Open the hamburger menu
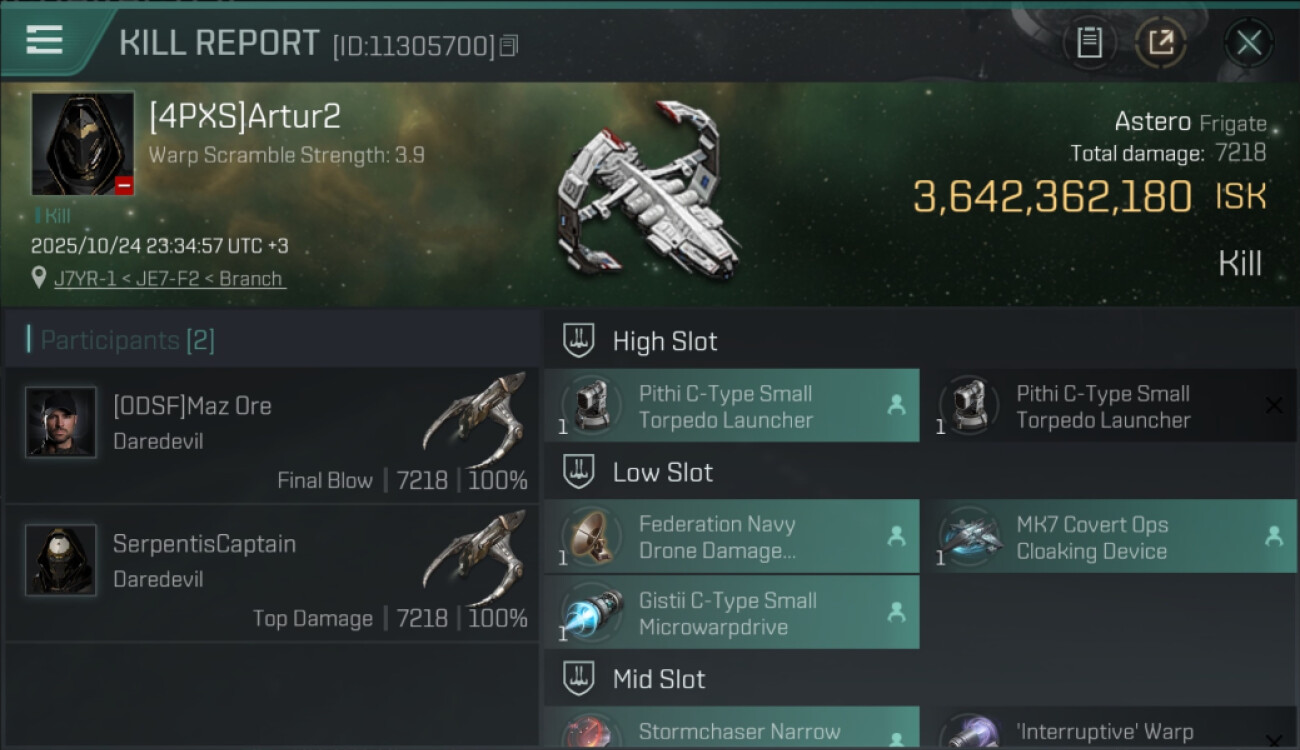 click(45, 41)
